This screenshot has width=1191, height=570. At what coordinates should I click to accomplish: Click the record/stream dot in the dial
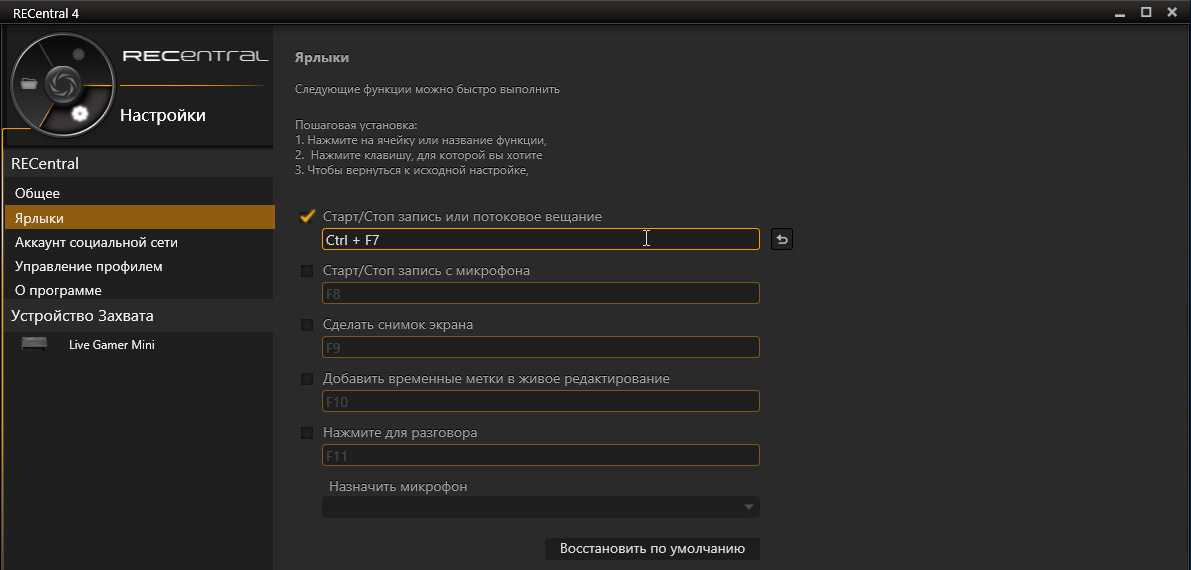[x=78, y=53]
